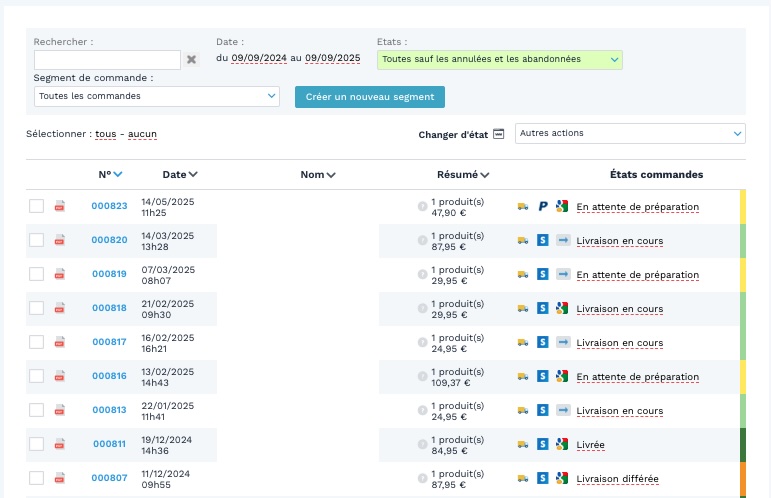Click the PayPal payment icon on order 000823
This screenshot has height=498, width=771.
tap(543, 207)
